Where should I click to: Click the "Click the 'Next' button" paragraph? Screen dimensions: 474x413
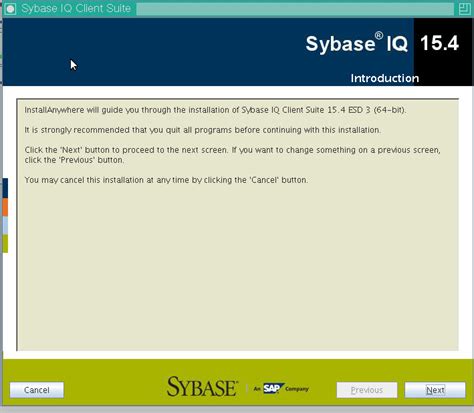(232, 155)
